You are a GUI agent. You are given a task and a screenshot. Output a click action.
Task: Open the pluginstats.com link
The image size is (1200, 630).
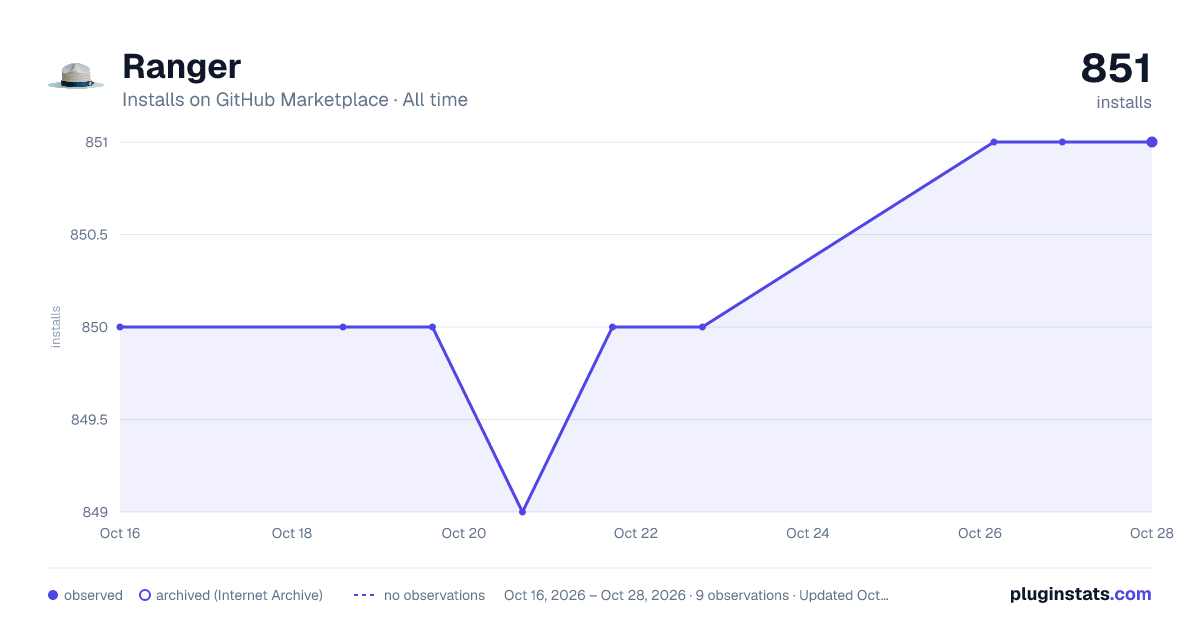pyautogui.click(x=1081, y=594)
